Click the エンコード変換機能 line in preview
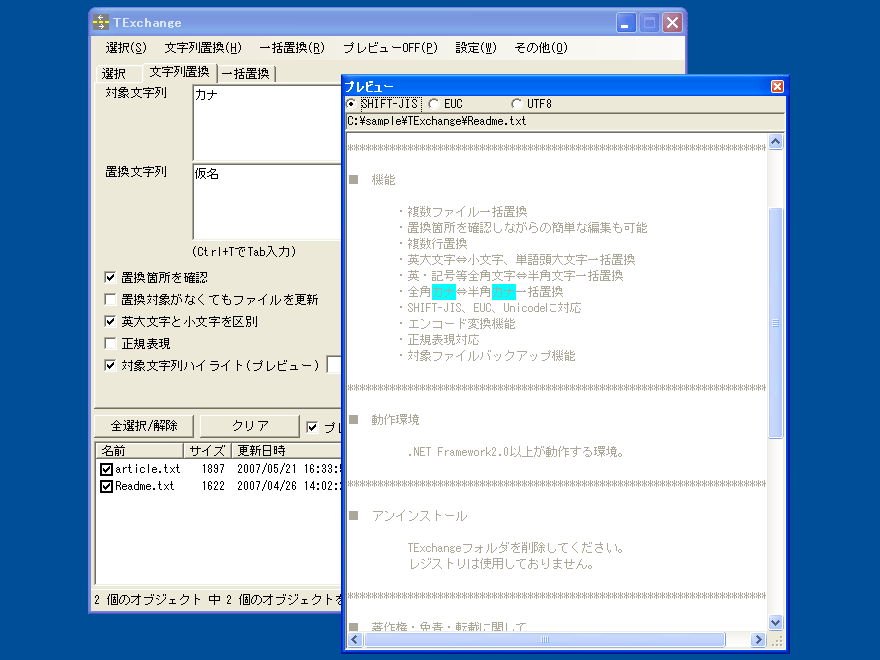880x660 pixels. pyautogui.click(x=461, y=324)
